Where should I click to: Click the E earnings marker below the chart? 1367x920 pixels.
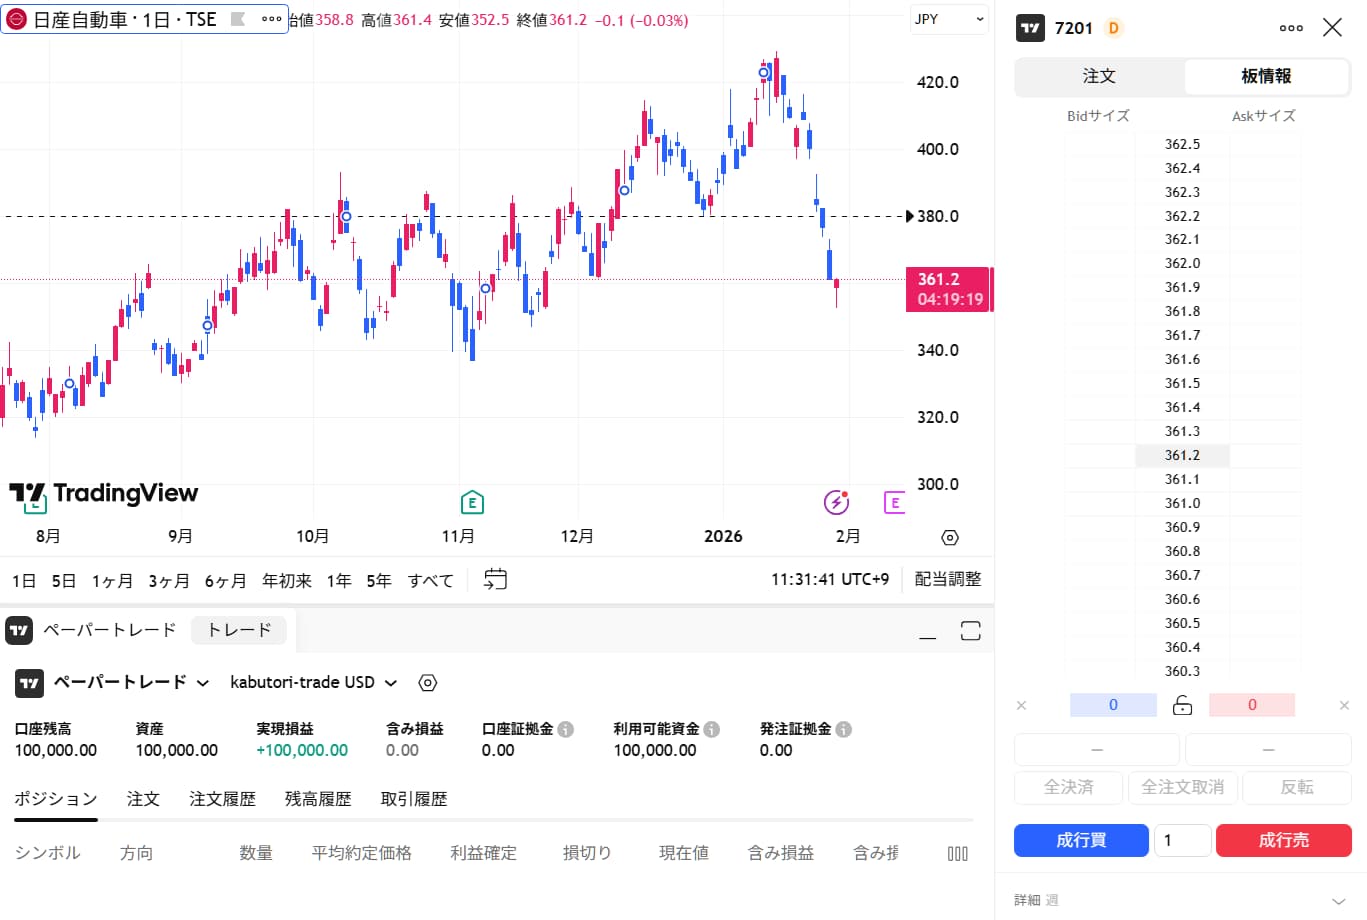(471, 503)
